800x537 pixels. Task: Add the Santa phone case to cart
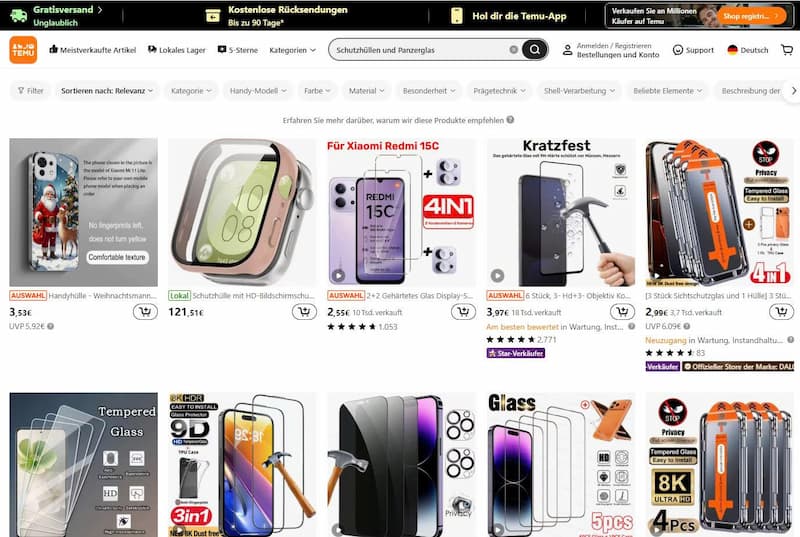tap(145, 312)
